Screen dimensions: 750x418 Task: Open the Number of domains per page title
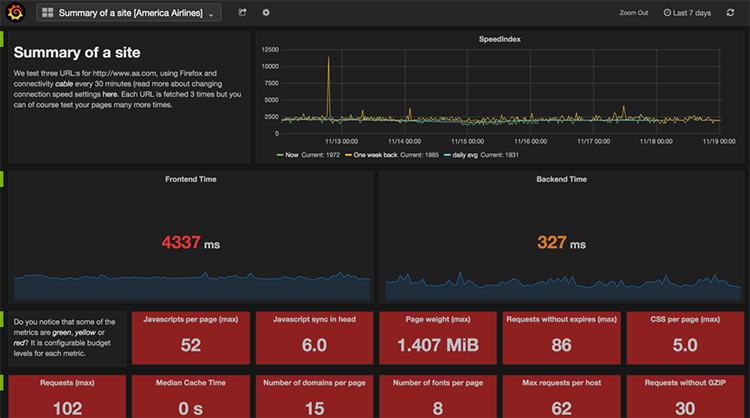tap(314, 383)
